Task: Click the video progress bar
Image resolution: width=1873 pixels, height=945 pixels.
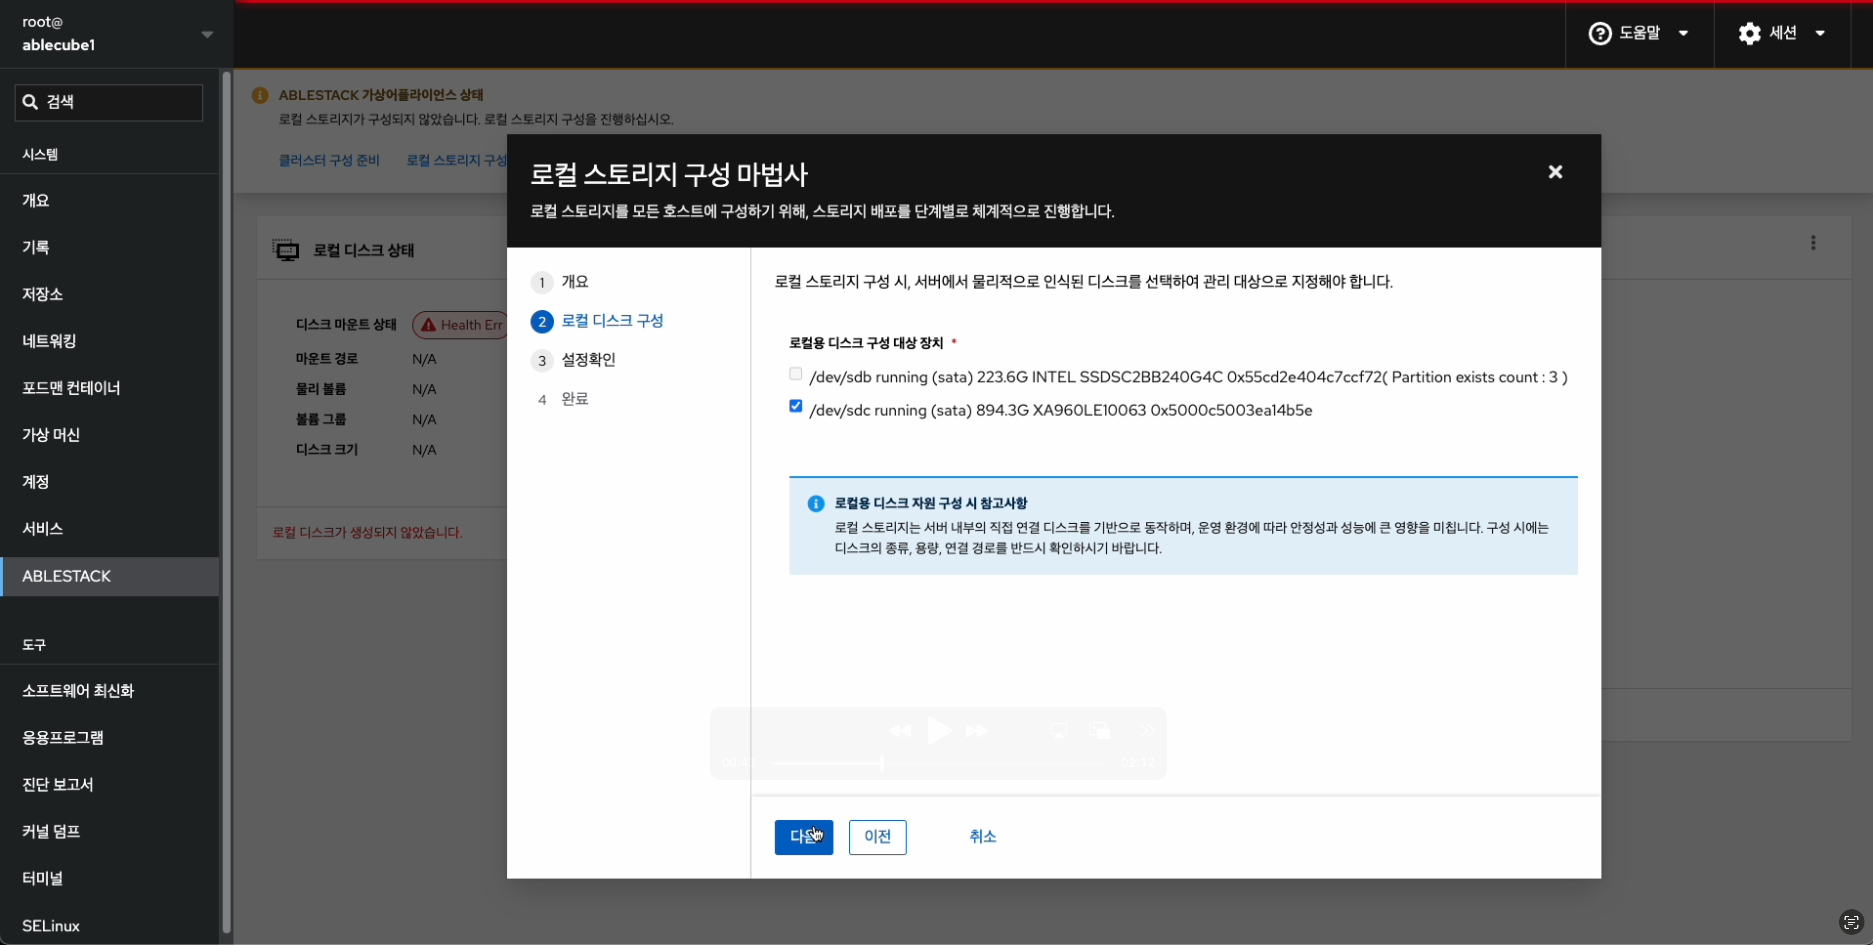Action: point(937,764)
